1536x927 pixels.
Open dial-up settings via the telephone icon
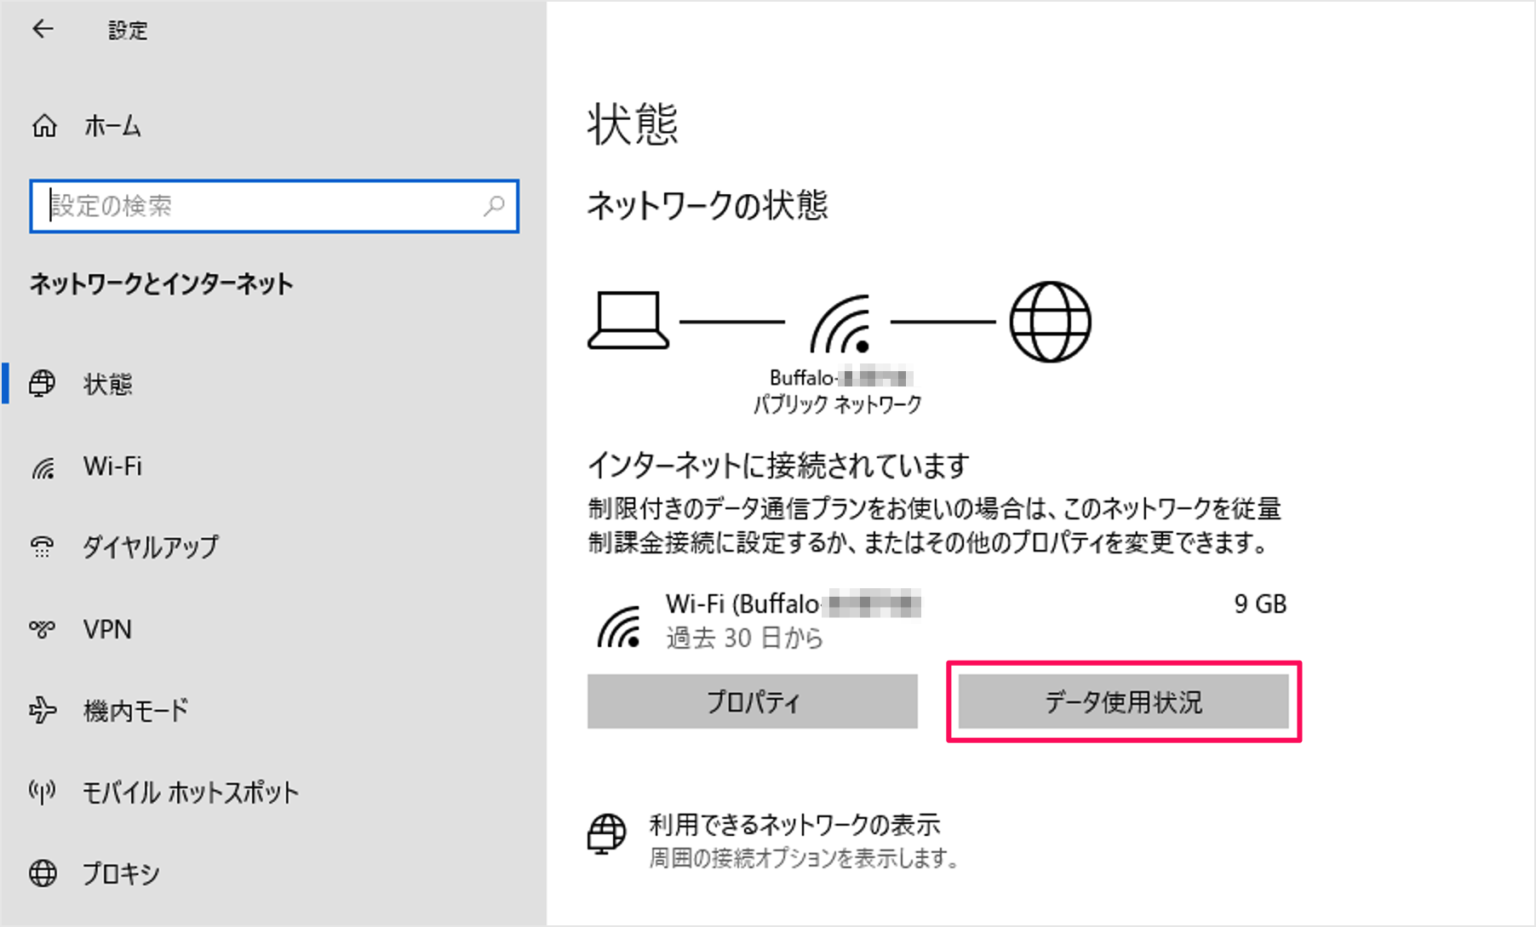[42, 547]
